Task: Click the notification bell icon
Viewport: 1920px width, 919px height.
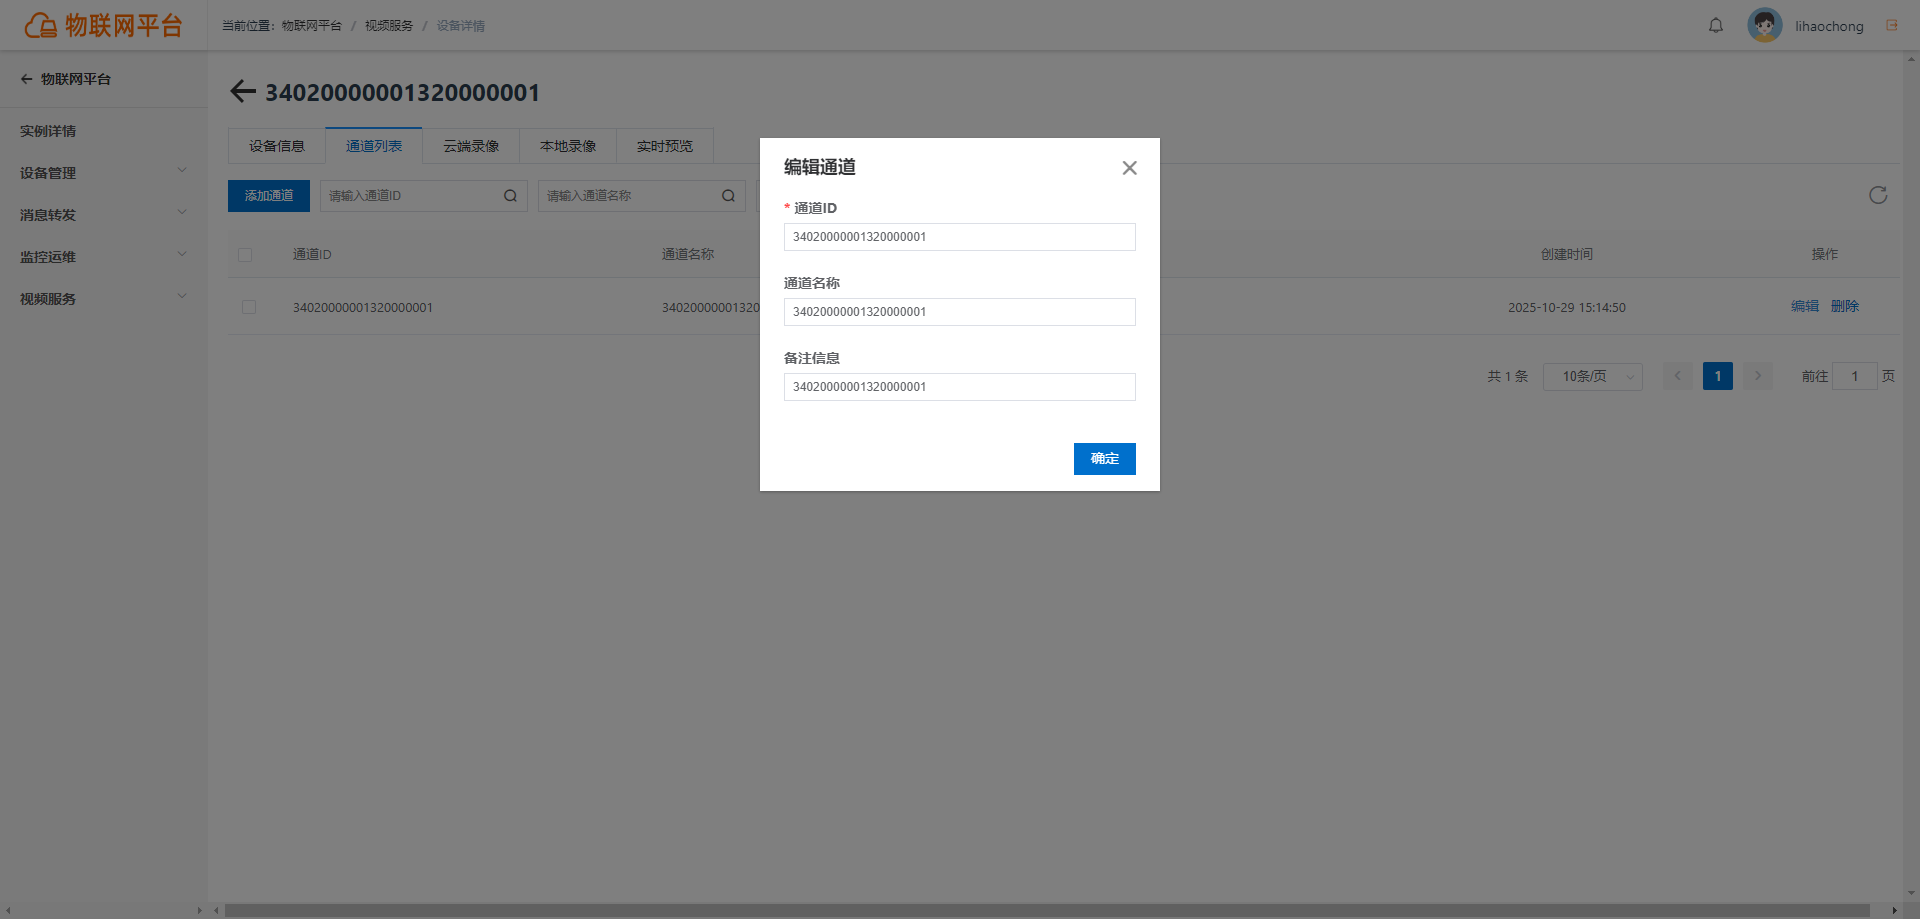Action: pos(1716,26)
